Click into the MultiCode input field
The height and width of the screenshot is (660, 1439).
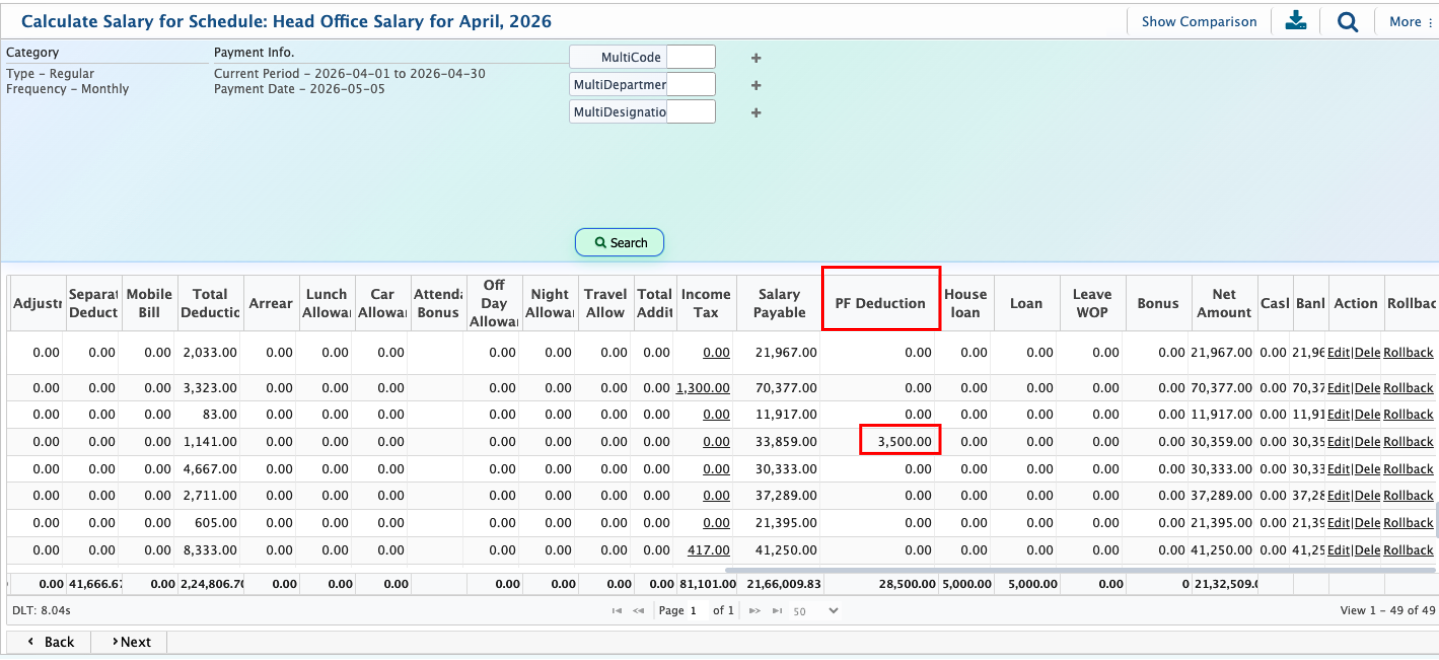pyautogui.click(x=690, y=58)
